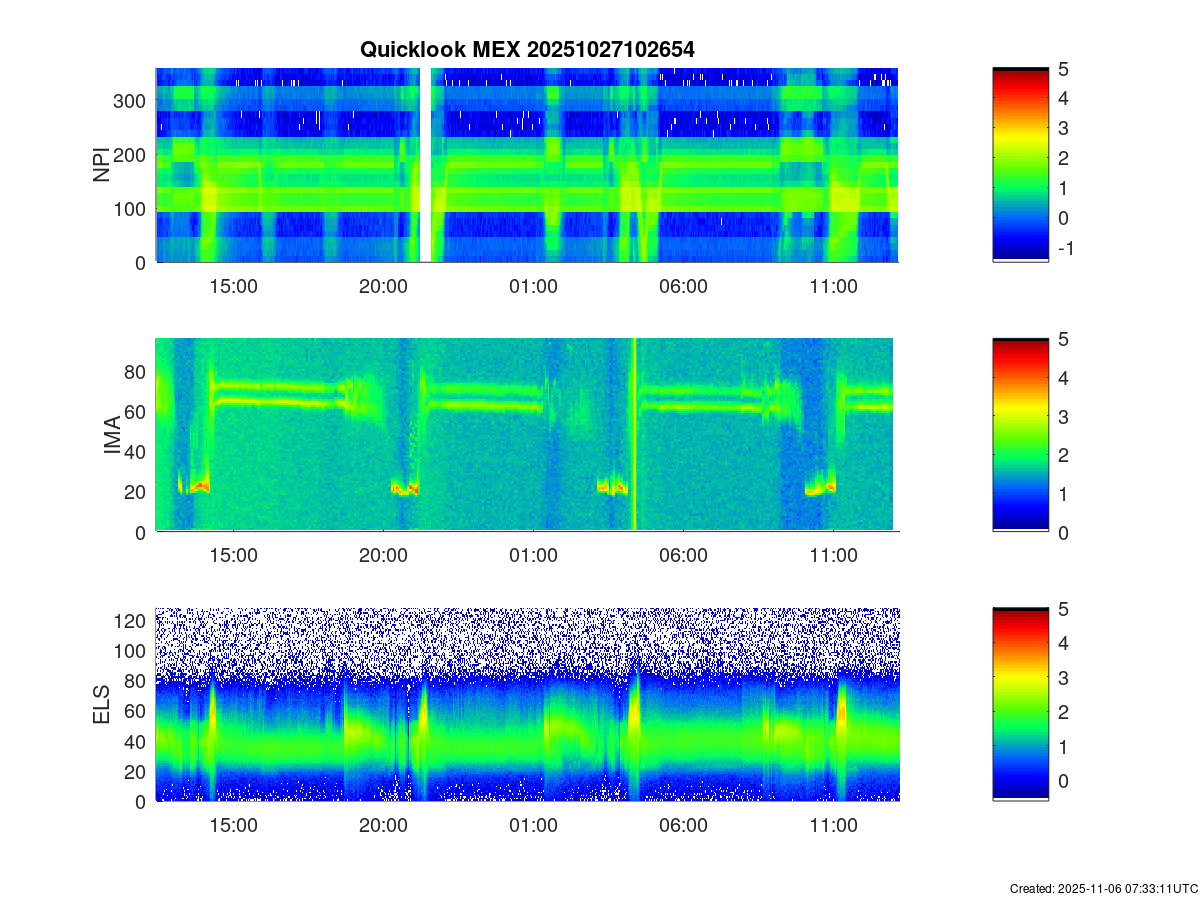Click the 20:00 tick under NPI plot
The width and height of the screenshot is (1200, 900).
[x=383, y=286]
